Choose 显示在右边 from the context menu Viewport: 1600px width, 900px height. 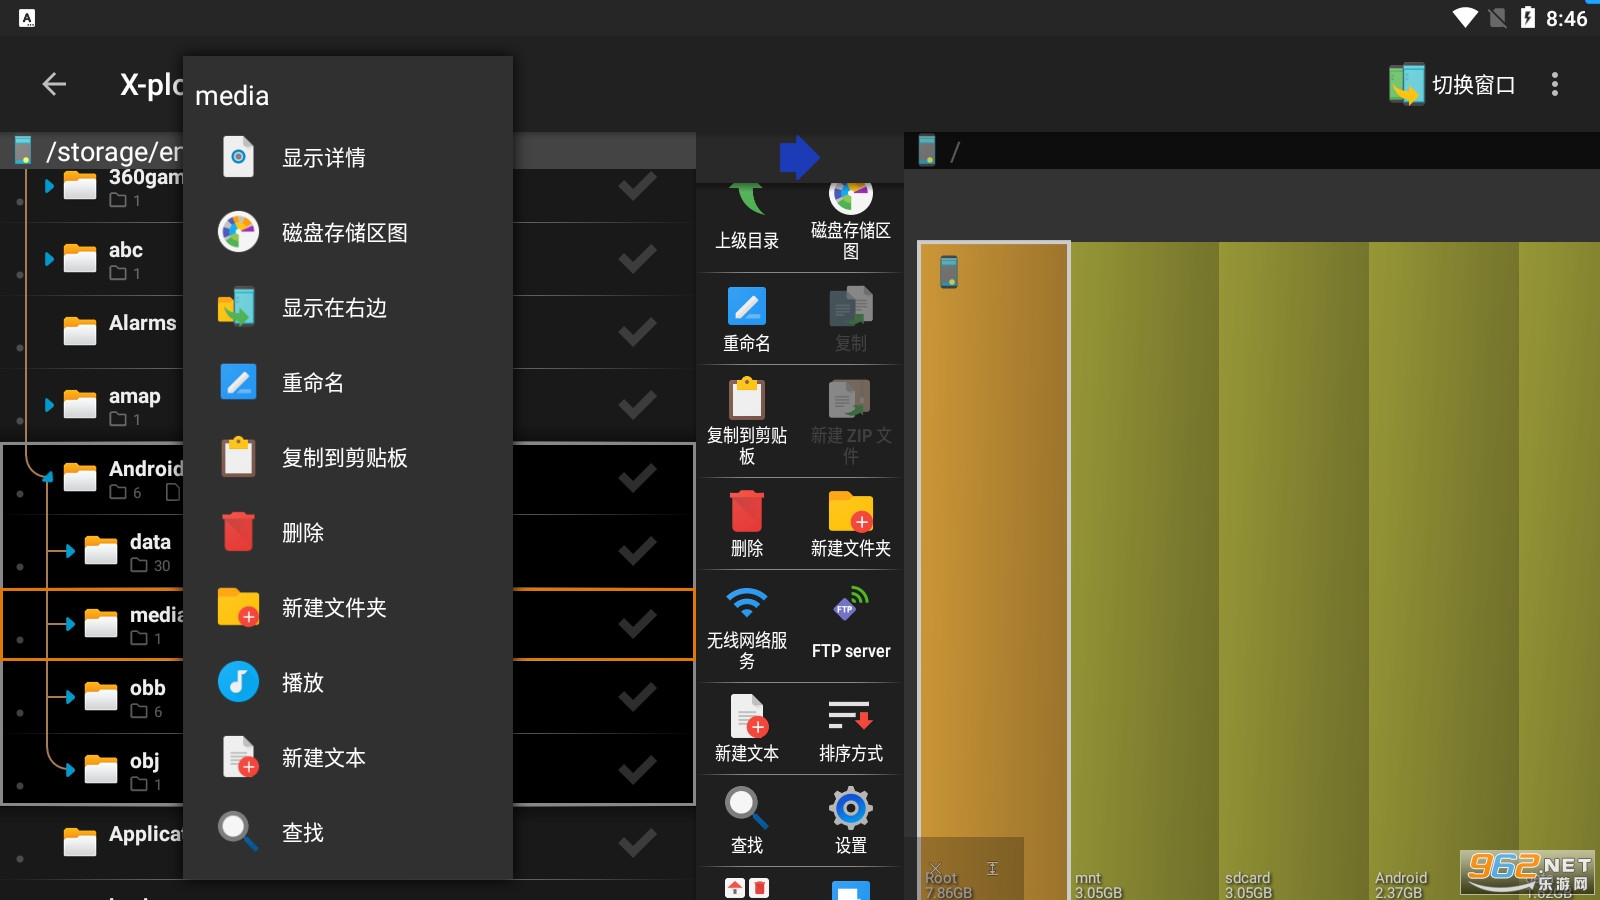(348, 308)
